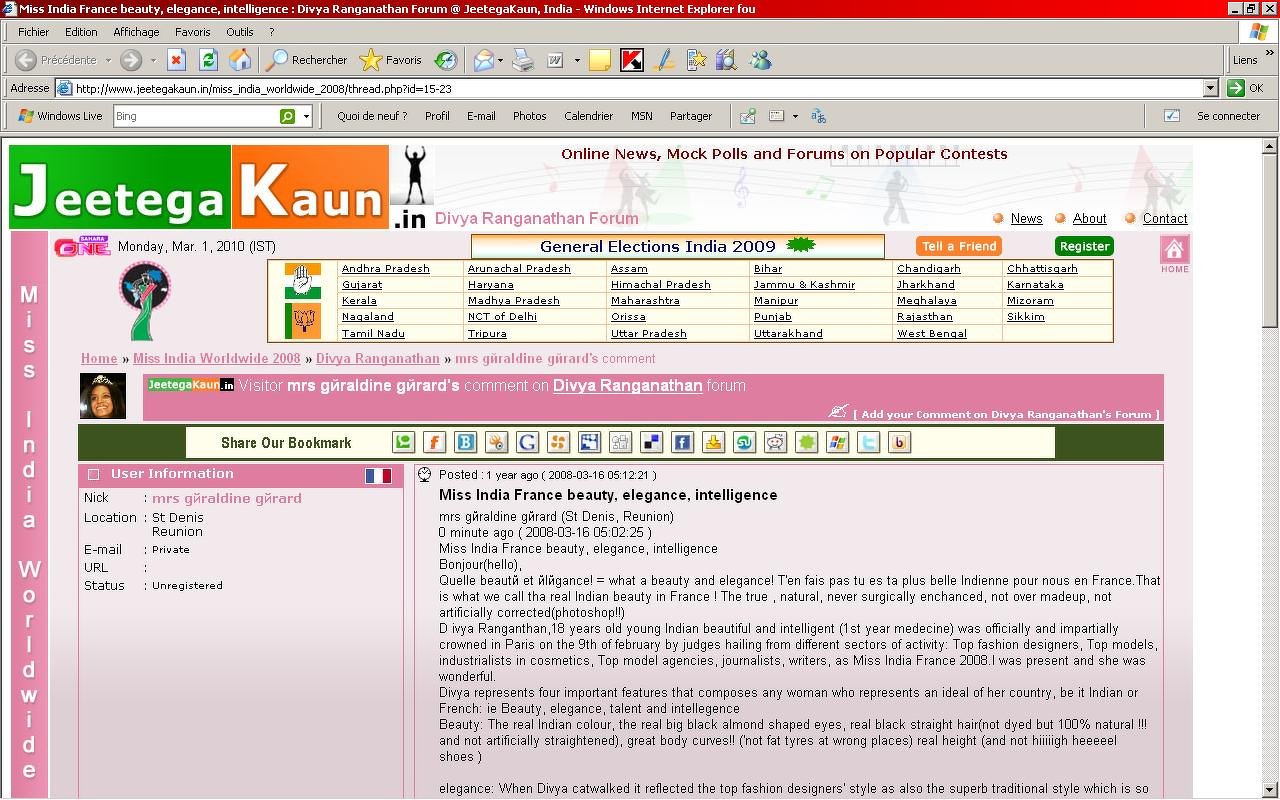Open the Tamil Nadu election link
Viewport: 1280px width, 800px height.
[373, 333]
